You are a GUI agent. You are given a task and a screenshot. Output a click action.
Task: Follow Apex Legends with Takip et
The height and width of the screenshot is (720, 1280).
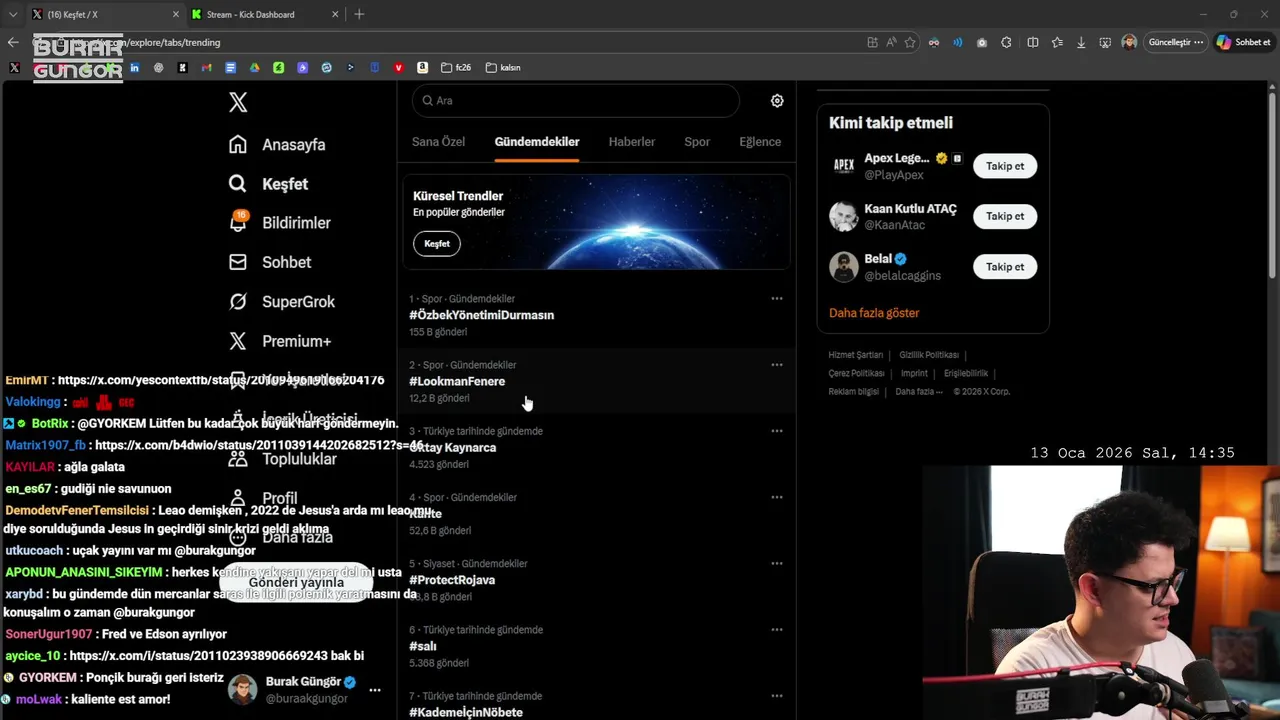point(1005,166)
